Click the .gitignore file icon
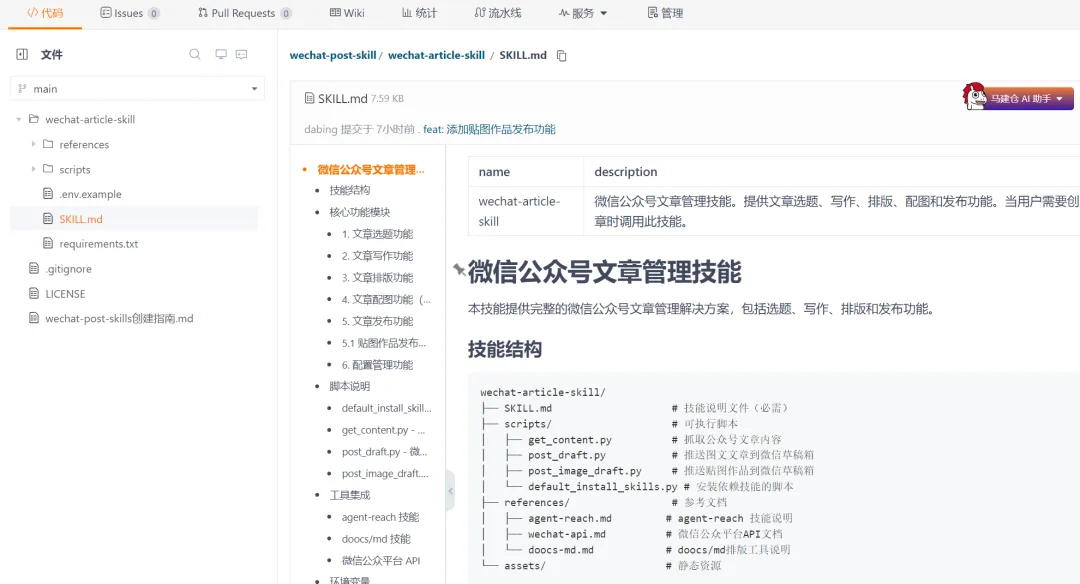Screen dimensions: 1080x584 pos(34,268)
